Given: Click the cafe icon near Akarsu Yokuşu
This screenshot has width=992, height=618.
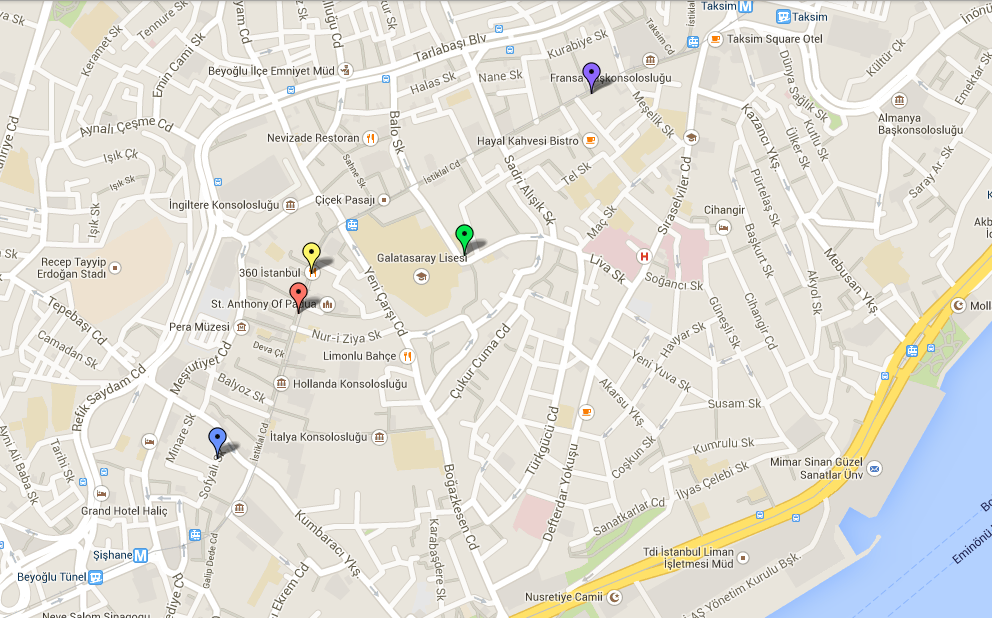Looking at the screenshot, I should (x=586, y=412).
